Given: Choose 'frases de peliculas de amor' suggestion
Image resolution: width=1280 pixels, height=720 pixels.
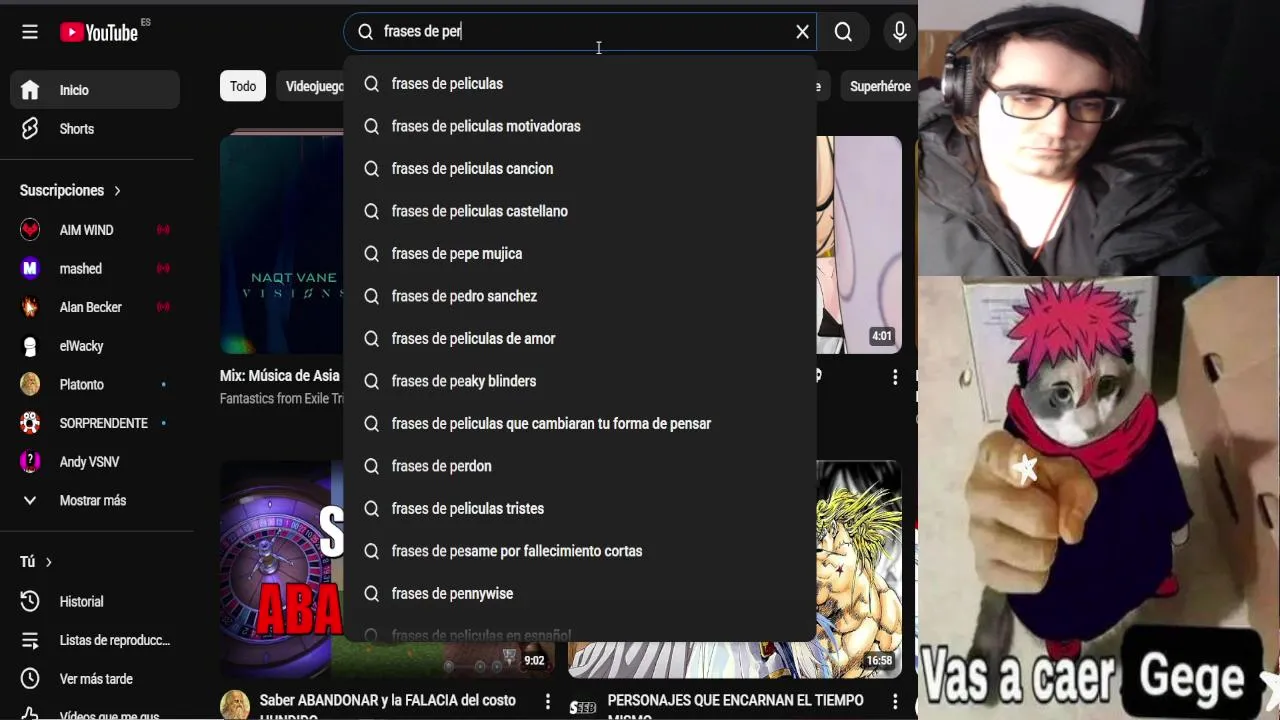Looking at the screenshot, I should point(580,339).
